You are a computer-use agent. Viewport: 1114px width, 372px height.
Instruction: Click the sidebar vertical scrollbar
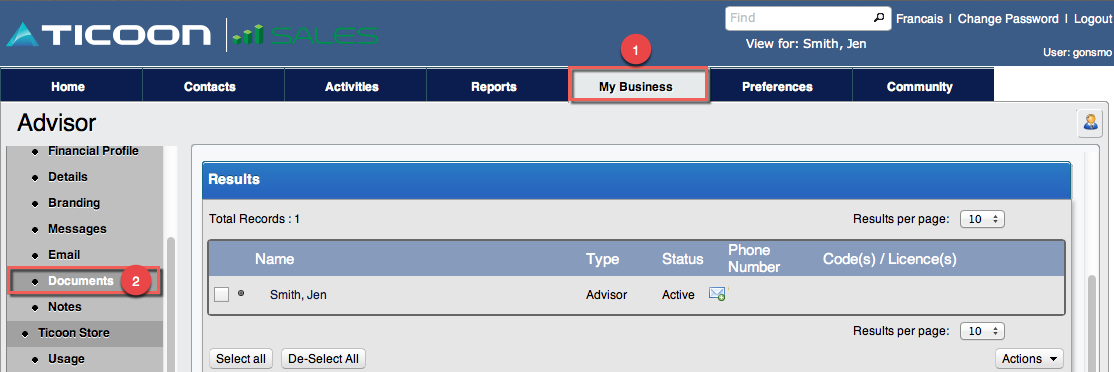pos(170,304)
